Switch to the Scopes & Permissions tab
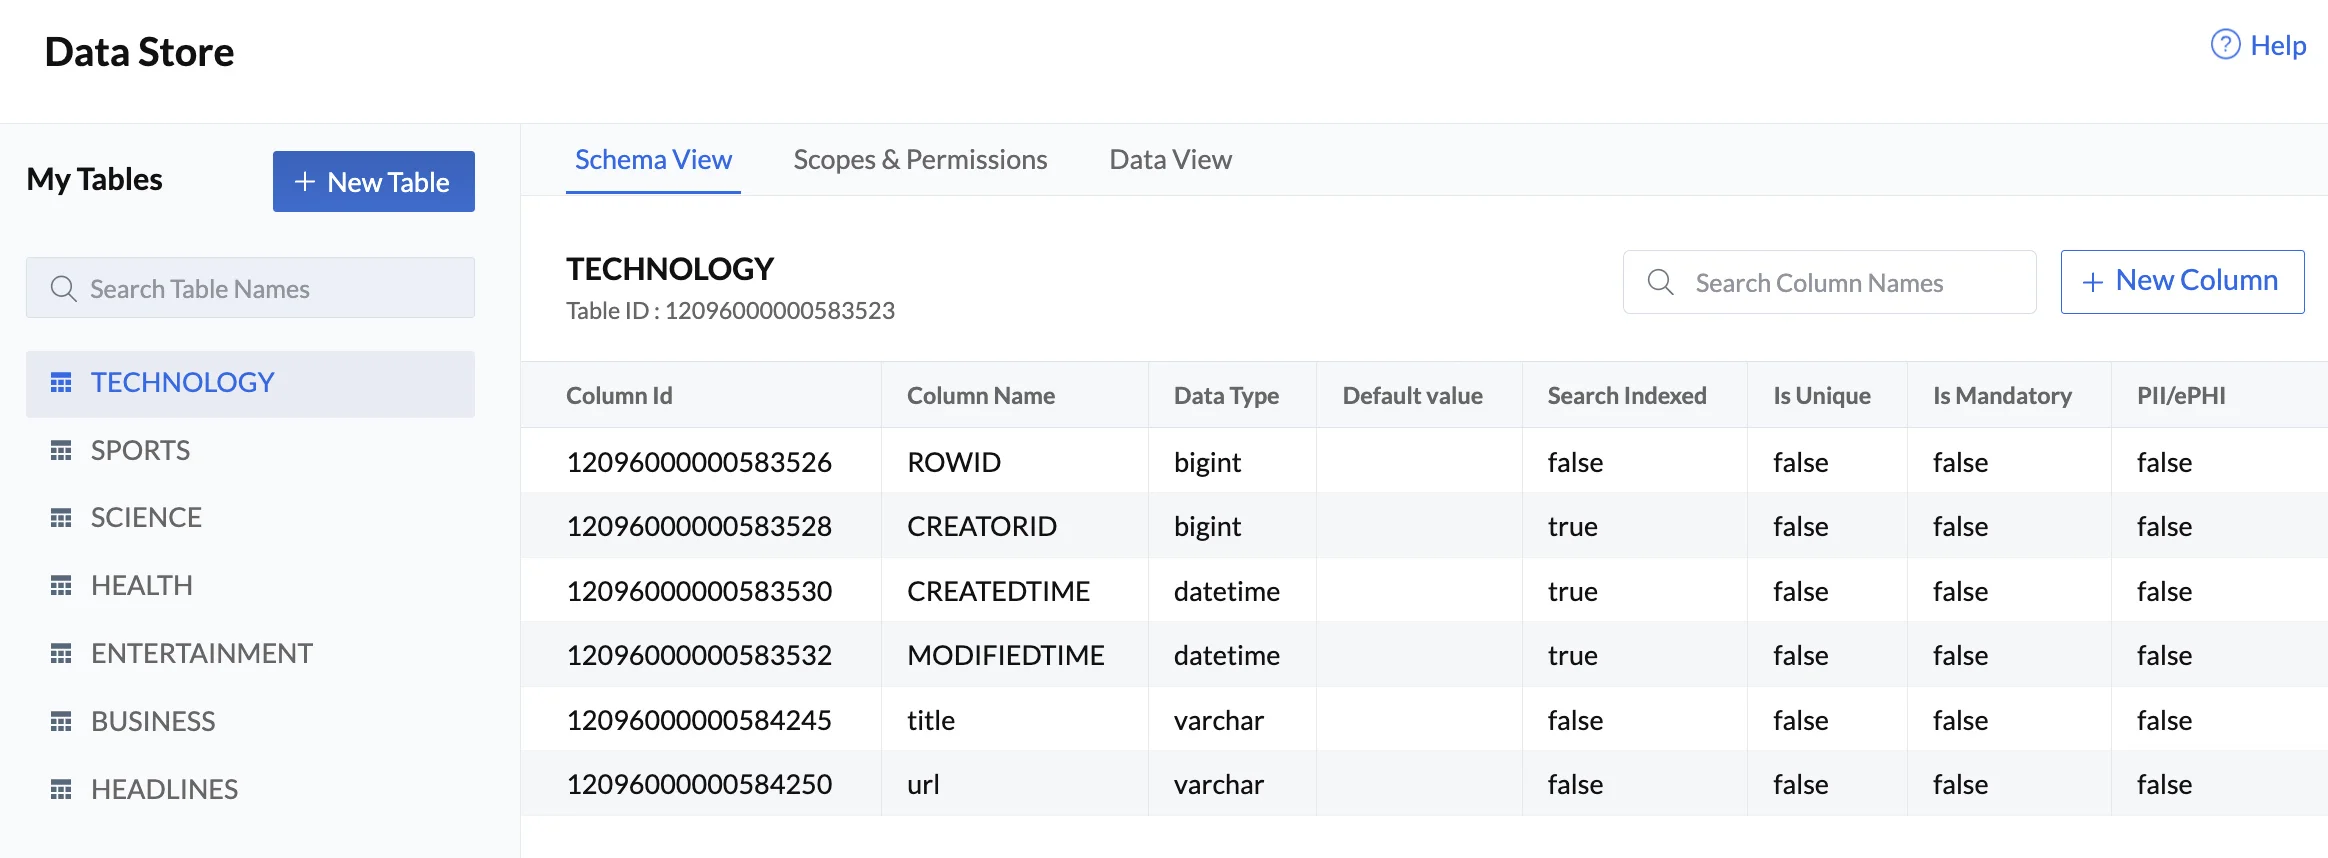Image resolution: width=2328 pixels, height=858 pixels. (x=920, y=160)
